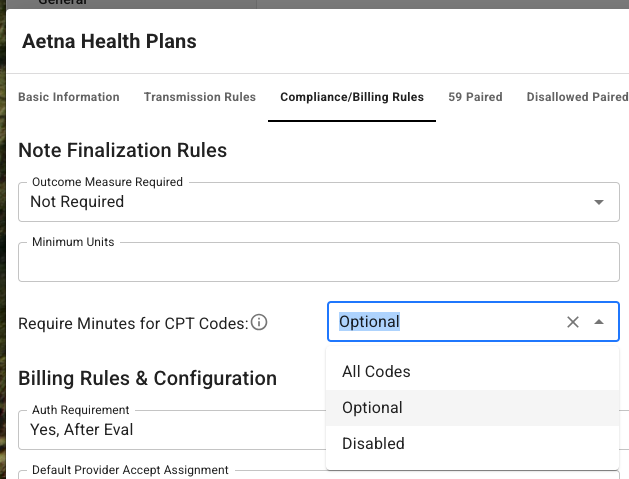
Task: Click the Aetna Health Plans title
Action: (110, 41)
